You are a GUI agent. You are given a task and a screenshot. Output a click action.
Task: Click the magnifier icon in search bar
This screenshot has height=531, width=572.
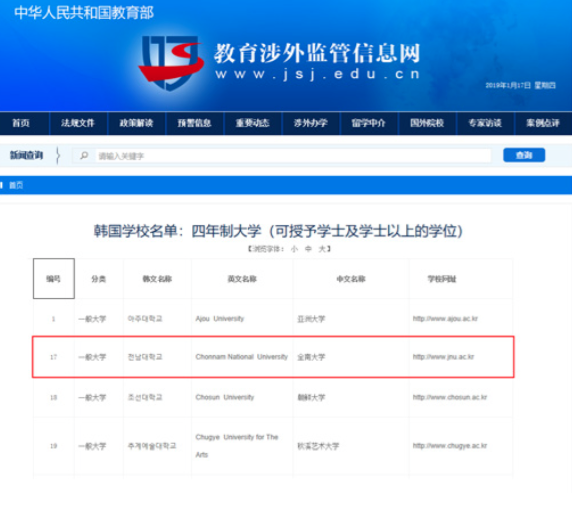click(84, 156)
